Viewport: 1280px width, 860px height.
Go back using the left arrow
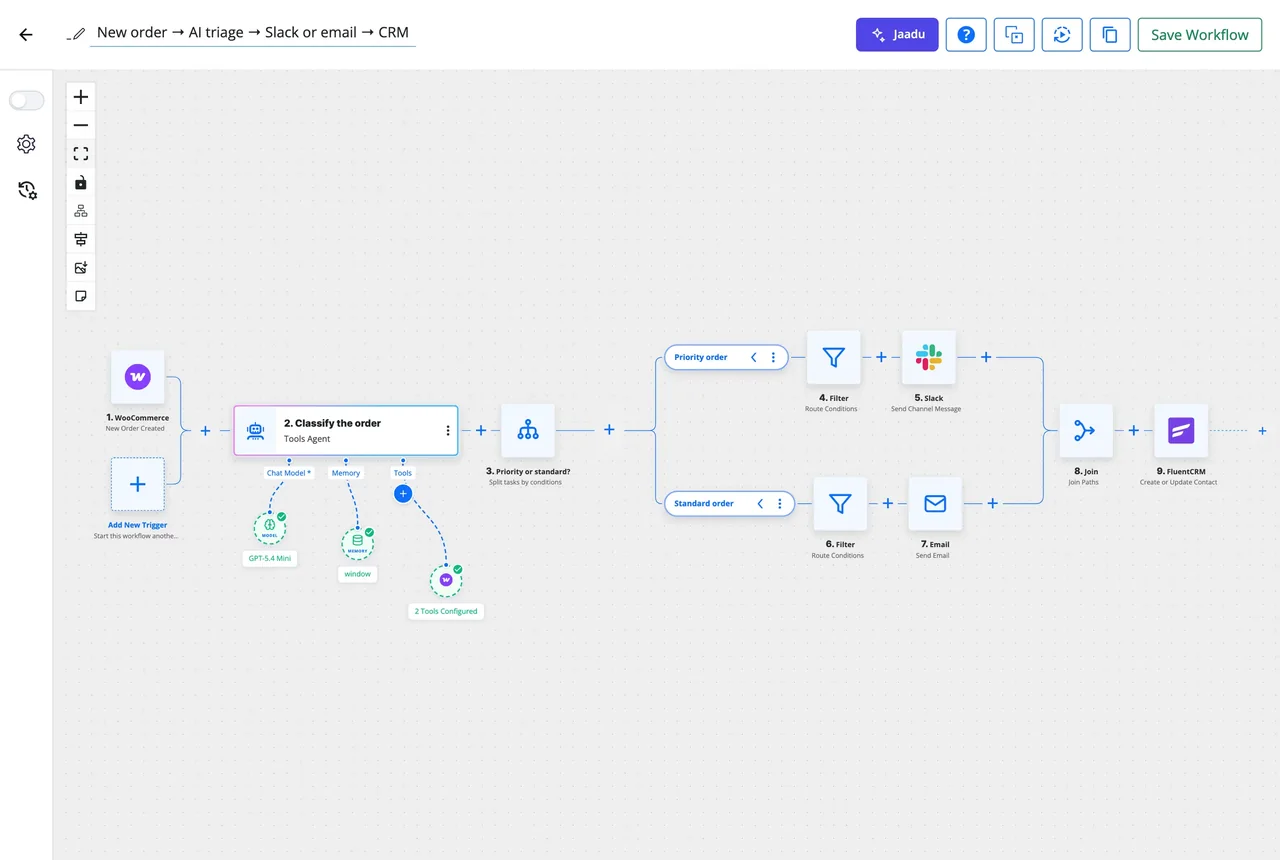[x=26, y=34]
